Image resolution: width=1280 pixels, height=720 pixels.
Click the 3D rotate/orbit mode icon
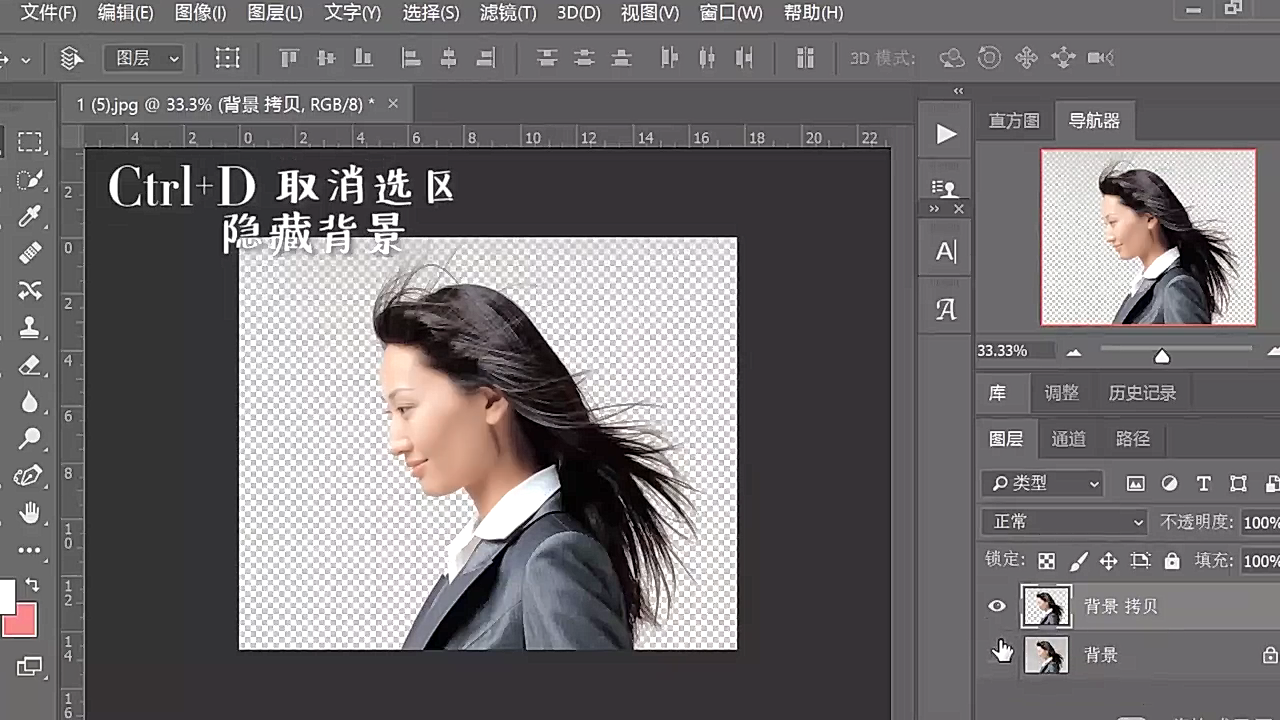point(952,58)
